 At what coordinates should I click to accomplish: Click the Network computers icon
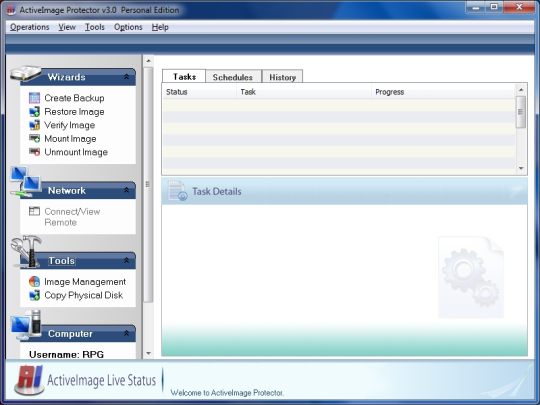26,182
